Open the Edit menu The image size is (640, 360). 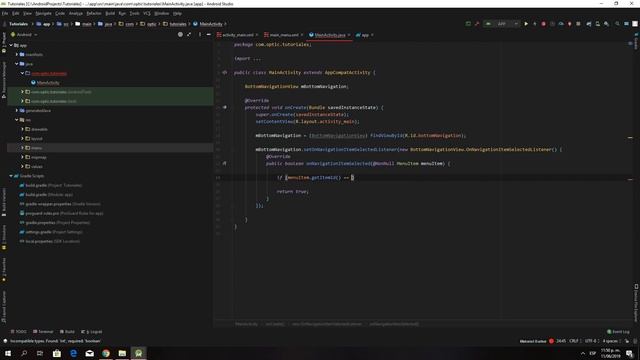16,13
